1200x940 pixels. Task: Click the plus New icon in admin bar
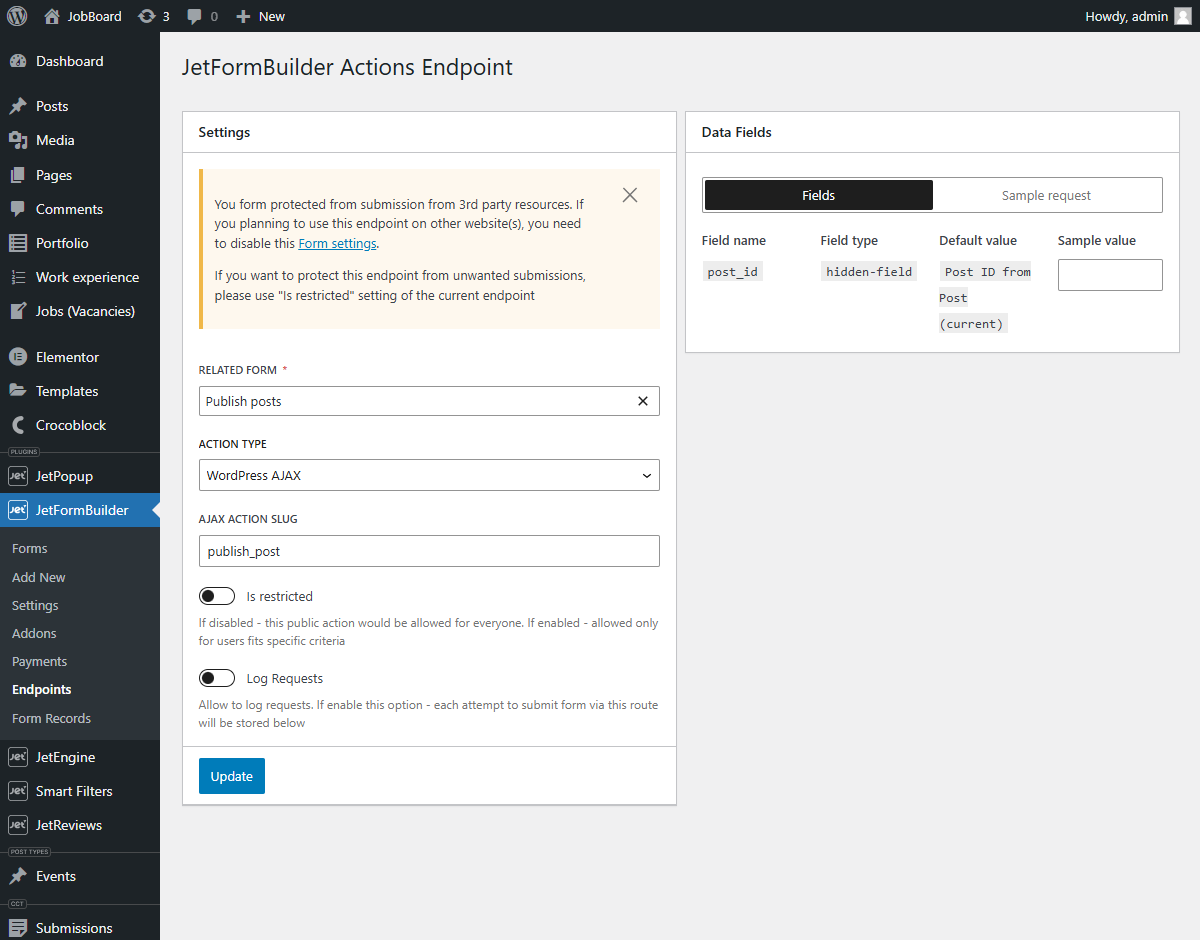243,16
